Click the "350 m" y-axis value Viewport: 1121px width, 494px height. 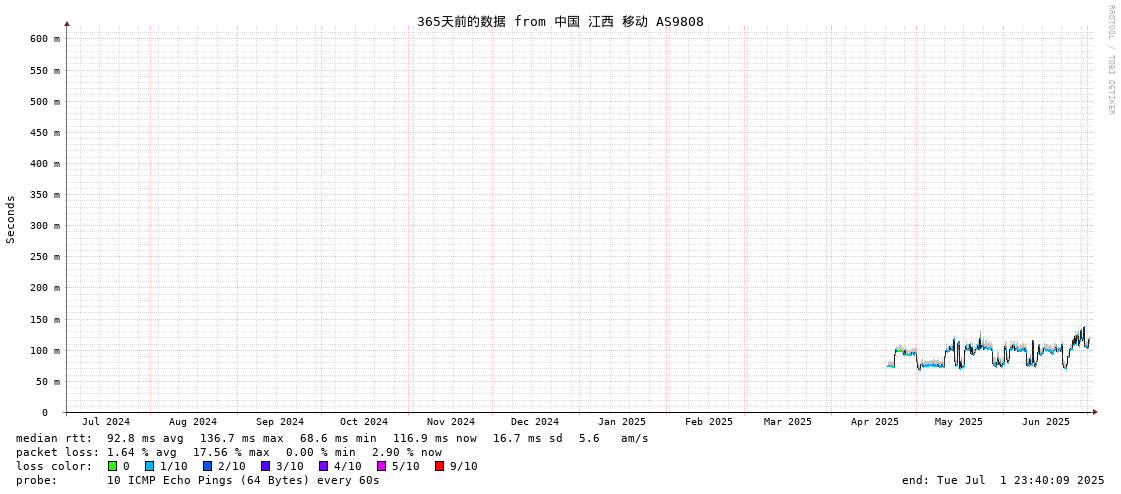[x=44, y=194]
